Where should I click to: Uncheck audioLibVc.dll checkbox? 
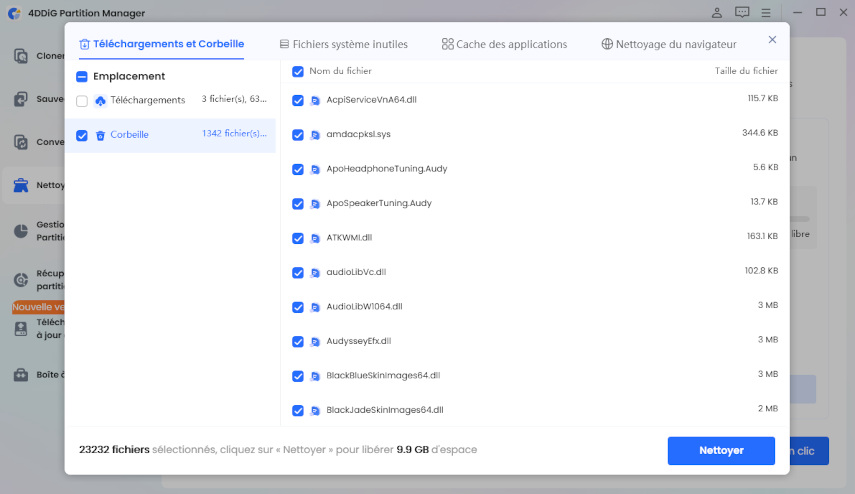point(298,273)
